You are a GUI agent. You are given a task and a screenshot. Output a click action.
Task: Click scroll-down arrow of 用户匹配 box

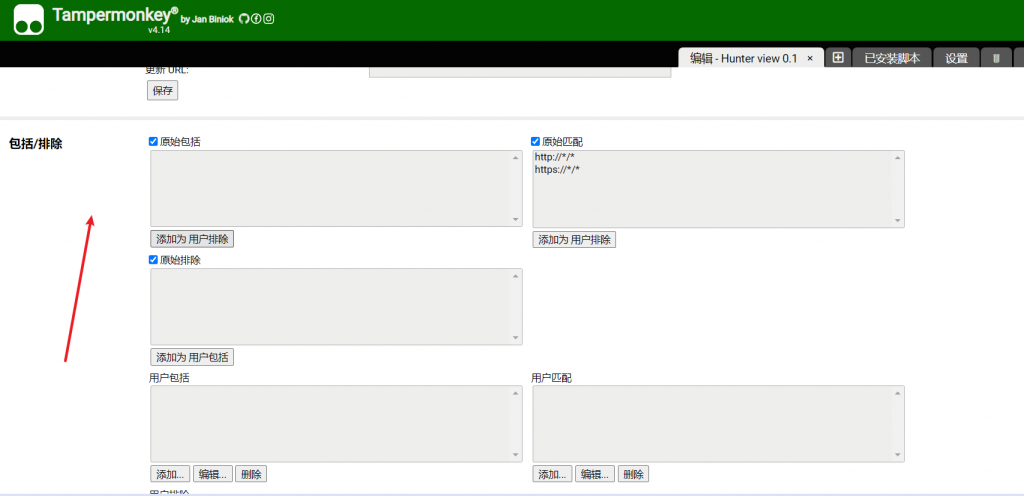pos(897,455)
